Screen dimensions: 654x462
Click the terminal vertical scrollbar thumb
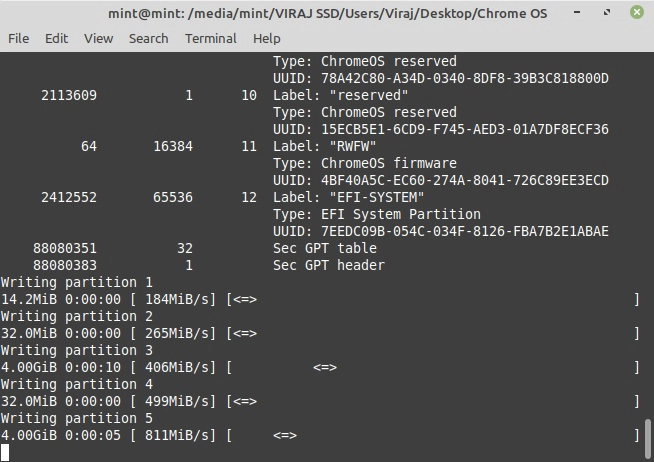[648, 435]
